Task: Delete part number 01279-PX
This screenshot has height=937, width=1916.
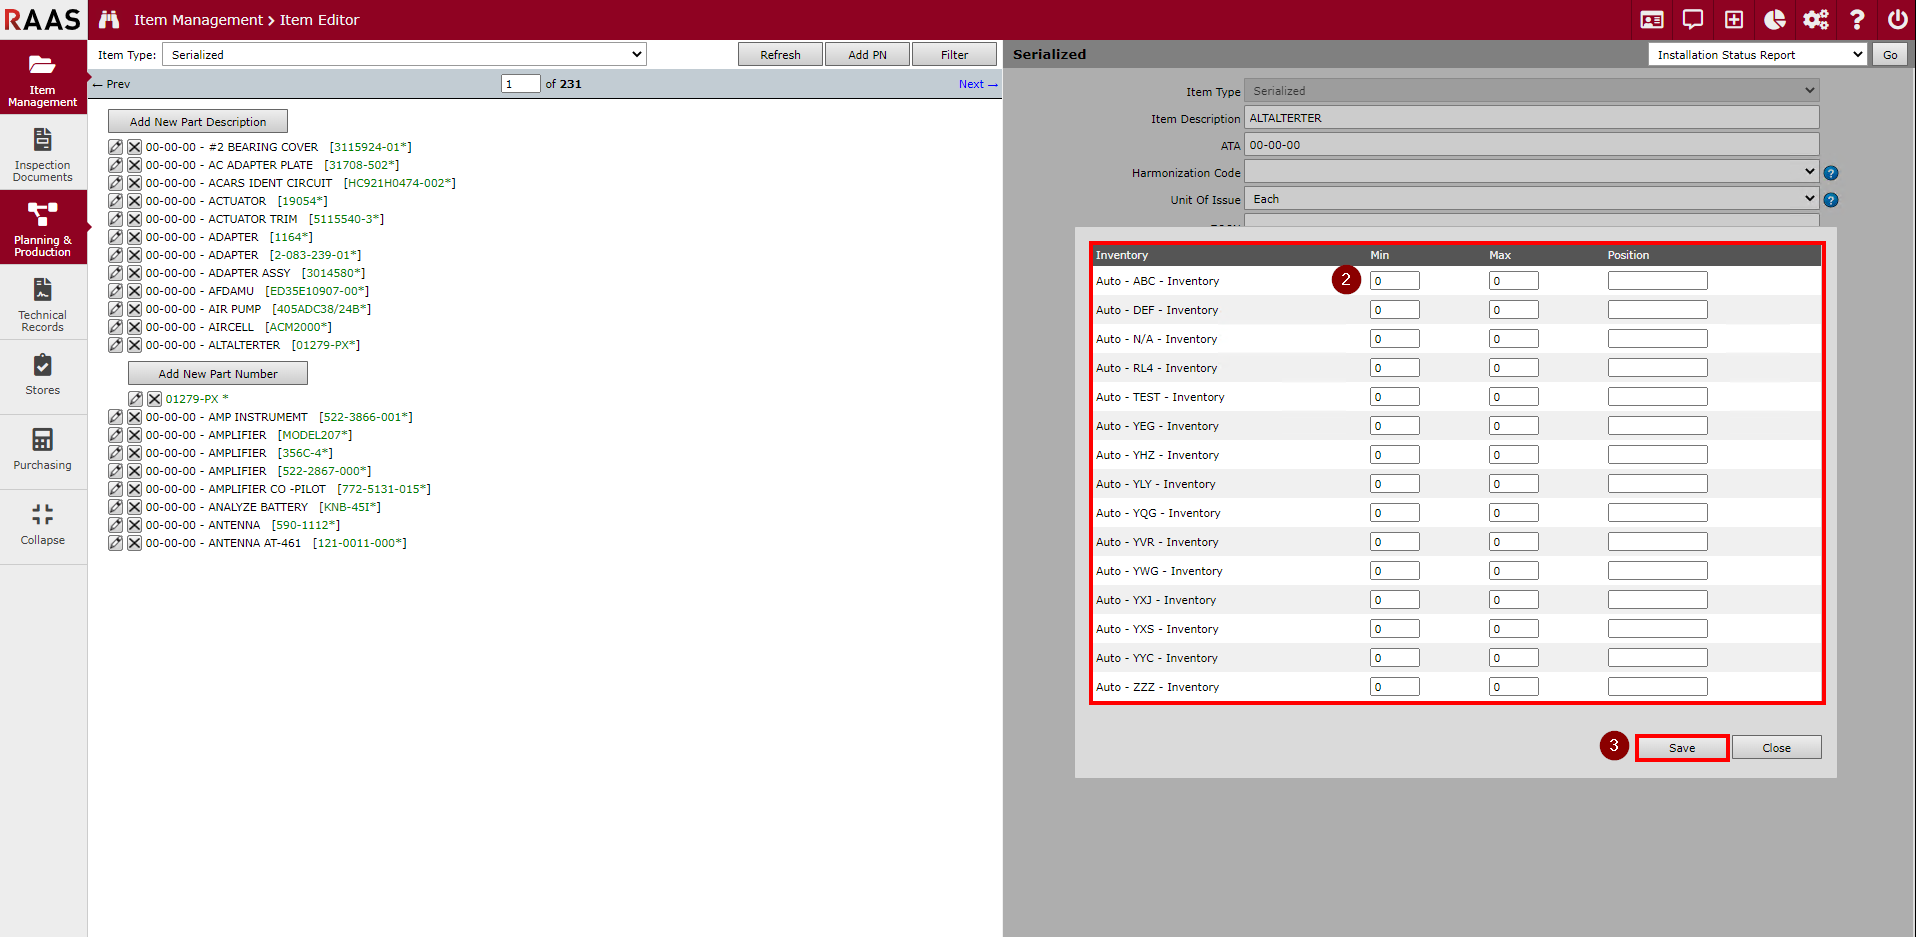Action: point(154,399)
